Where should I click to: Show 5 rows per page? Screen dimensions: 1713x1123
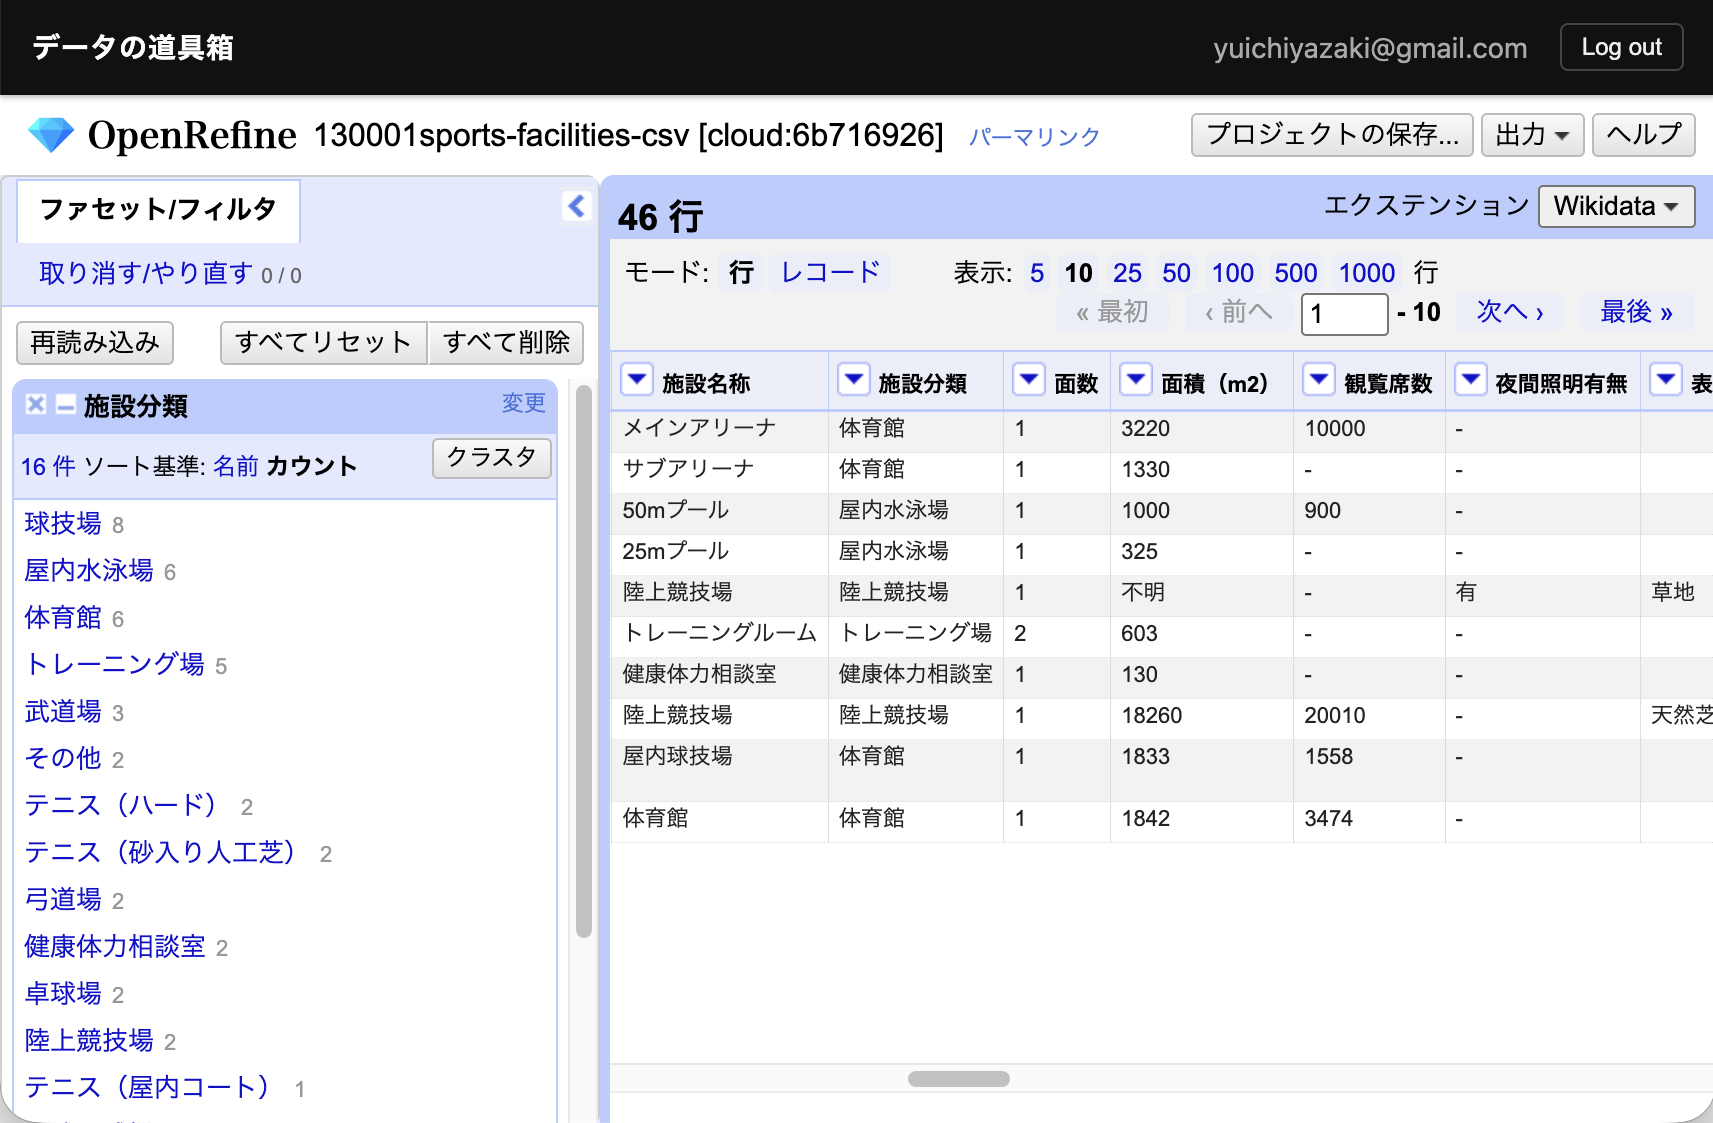click(1037, 273)
